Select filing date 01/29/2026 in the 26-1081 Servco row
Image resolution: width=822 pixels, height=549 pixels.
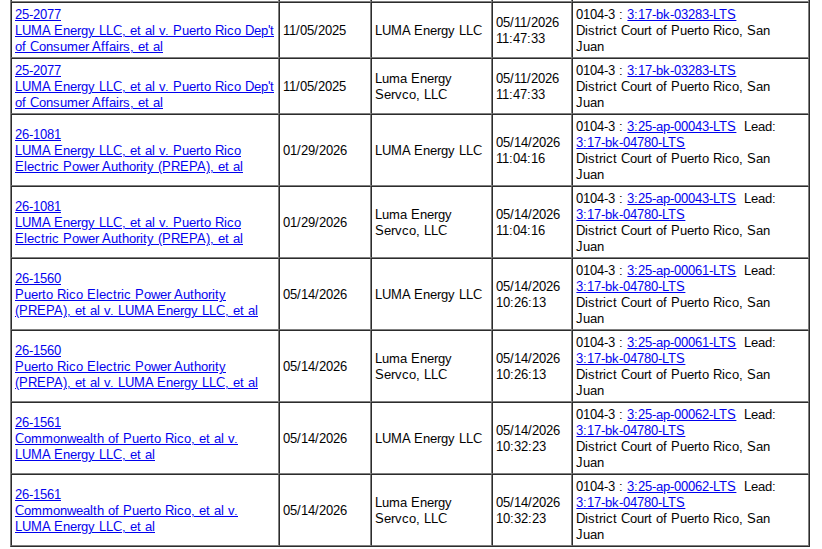[x=315, y=222]
